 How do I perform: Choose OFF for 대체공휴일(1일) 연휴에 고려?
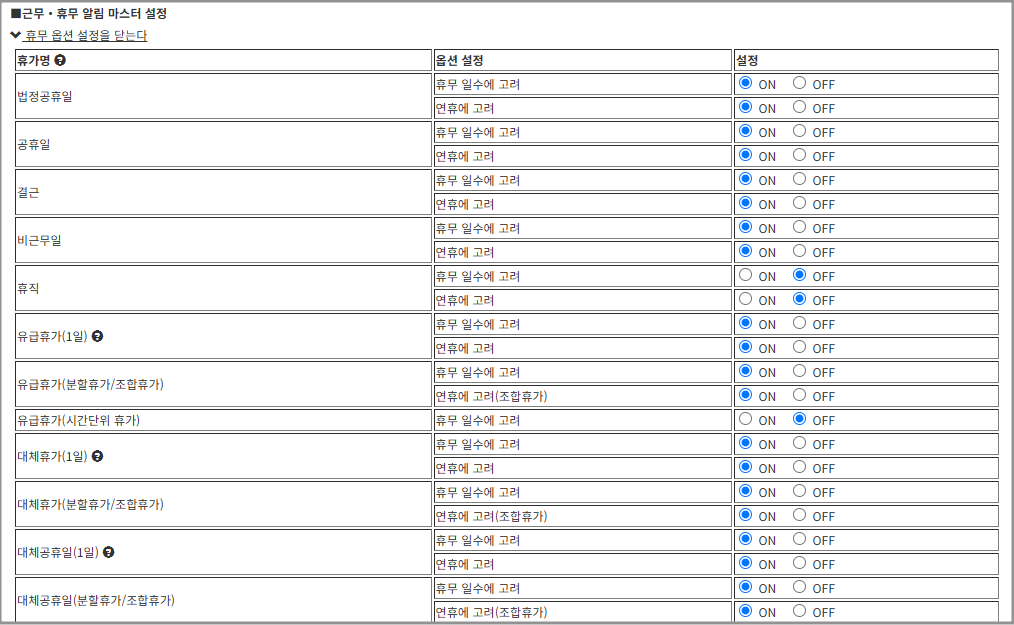[x=799, y=563]
